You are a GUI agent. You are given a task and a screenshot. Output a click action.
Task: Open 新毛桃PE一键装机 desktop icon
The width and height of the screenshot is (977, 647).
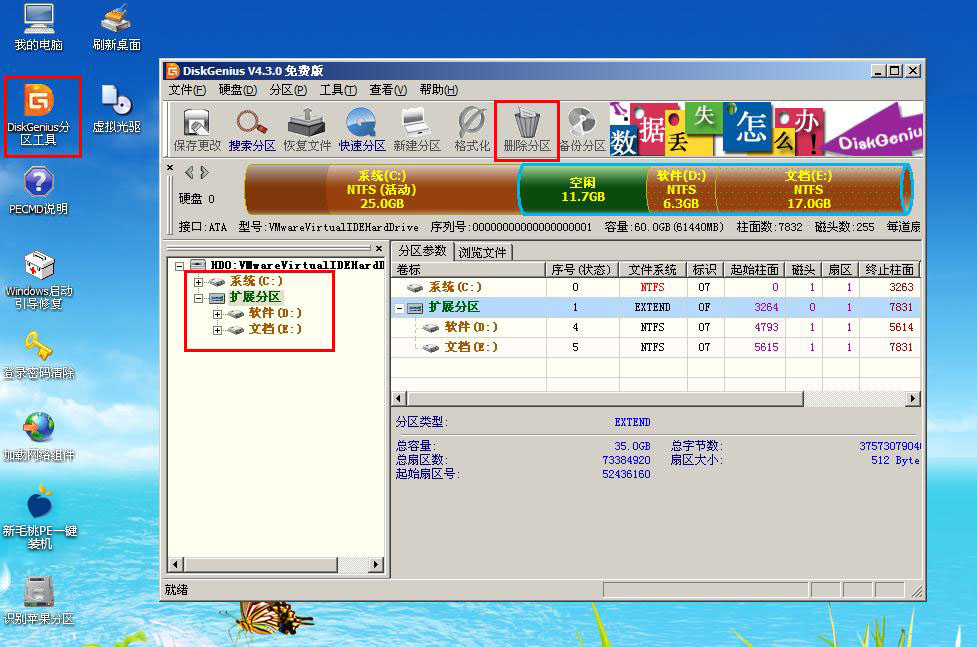(40, 517)
